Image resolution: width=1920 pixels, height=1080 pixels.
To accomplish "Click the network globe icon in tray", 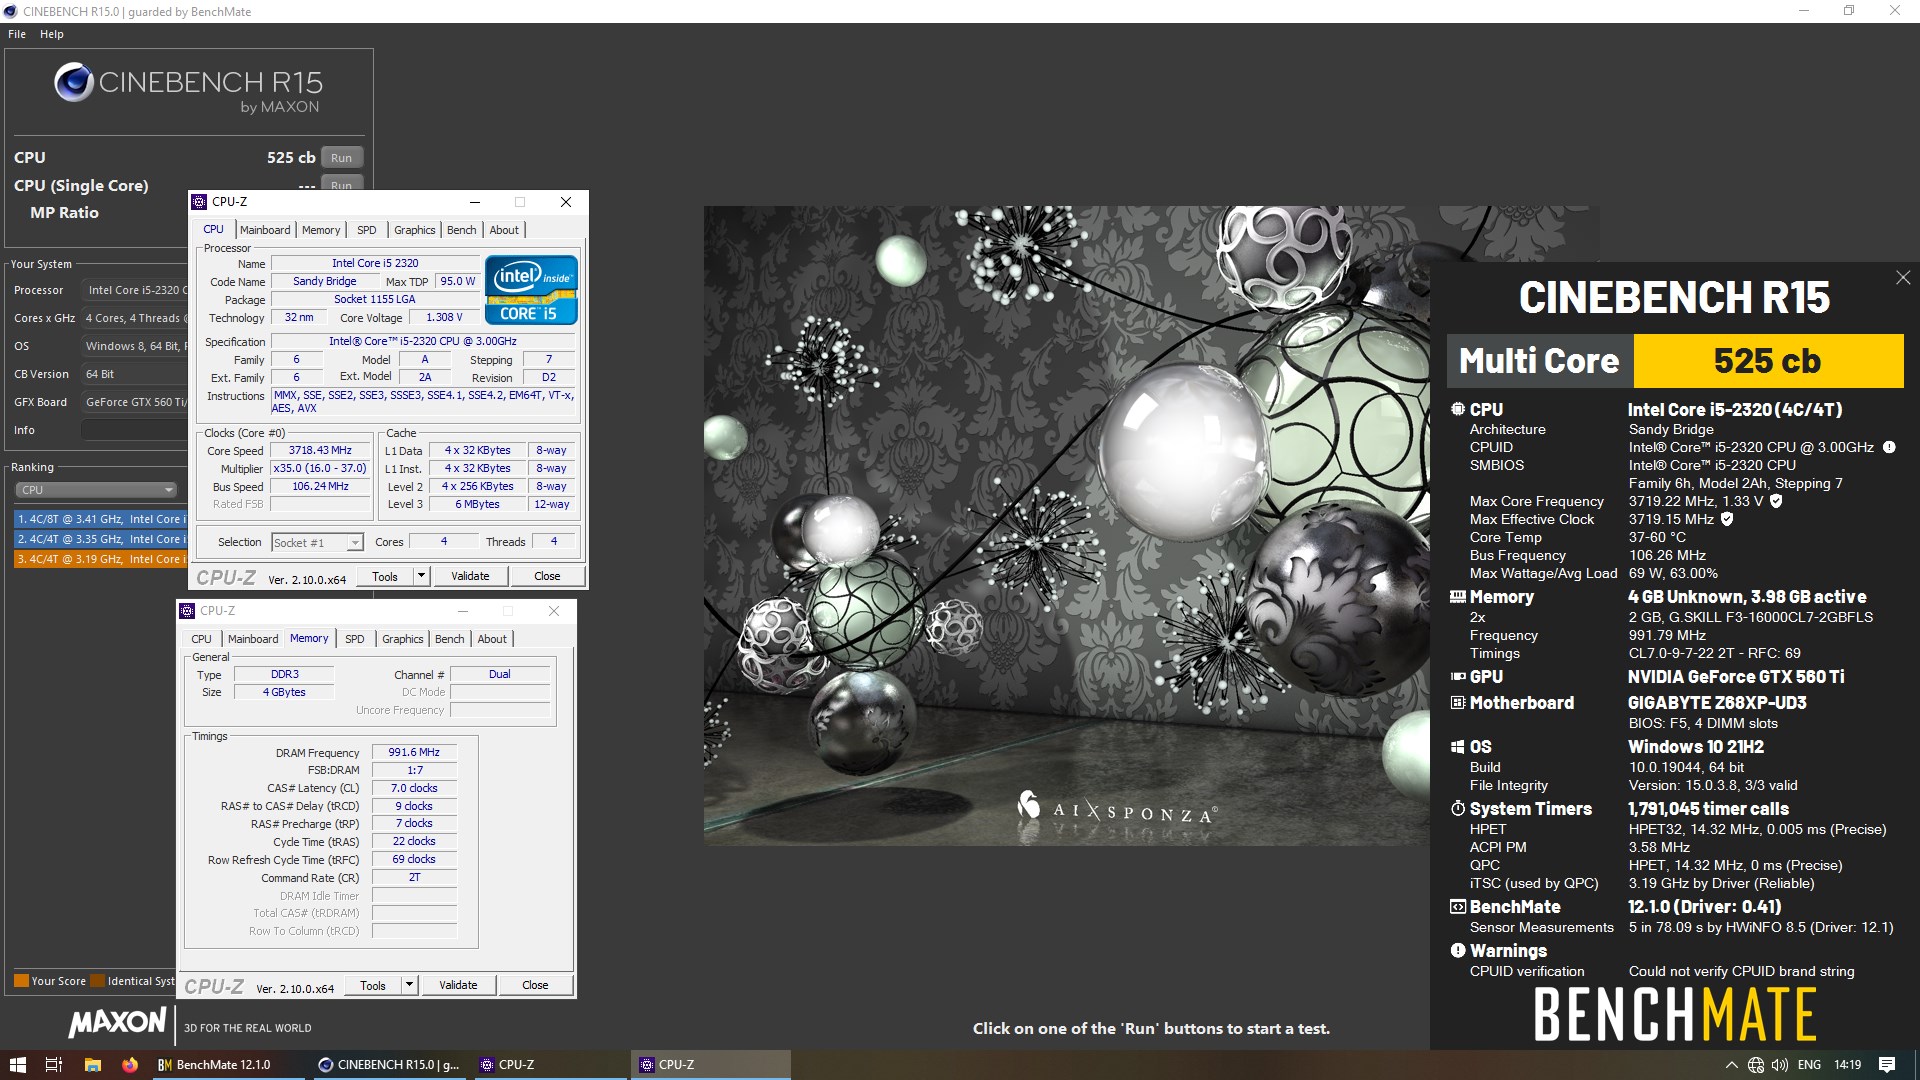I will [1756, 1065].
